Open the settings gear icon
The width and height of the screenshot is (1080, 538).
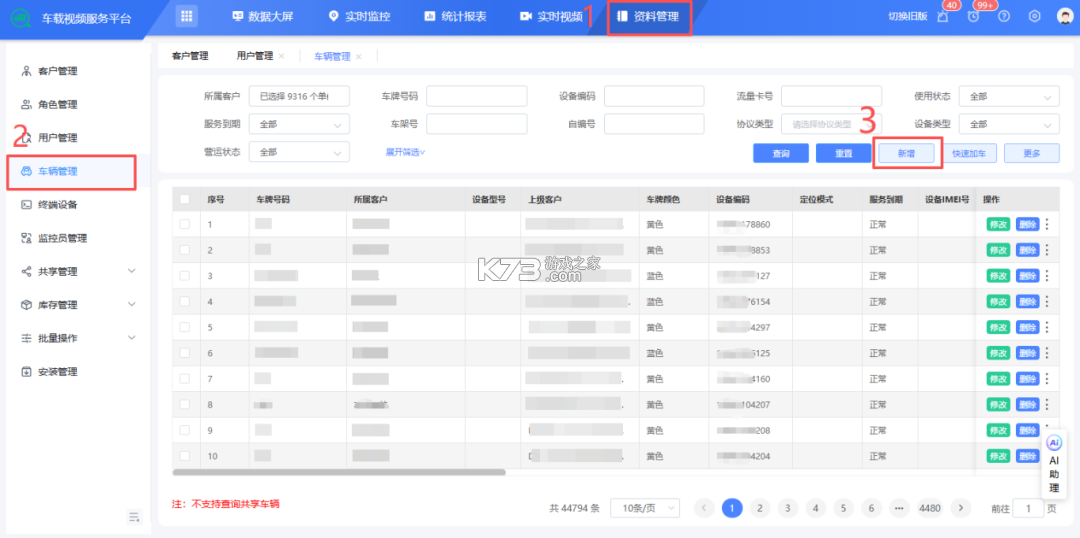coord(1035,17)
